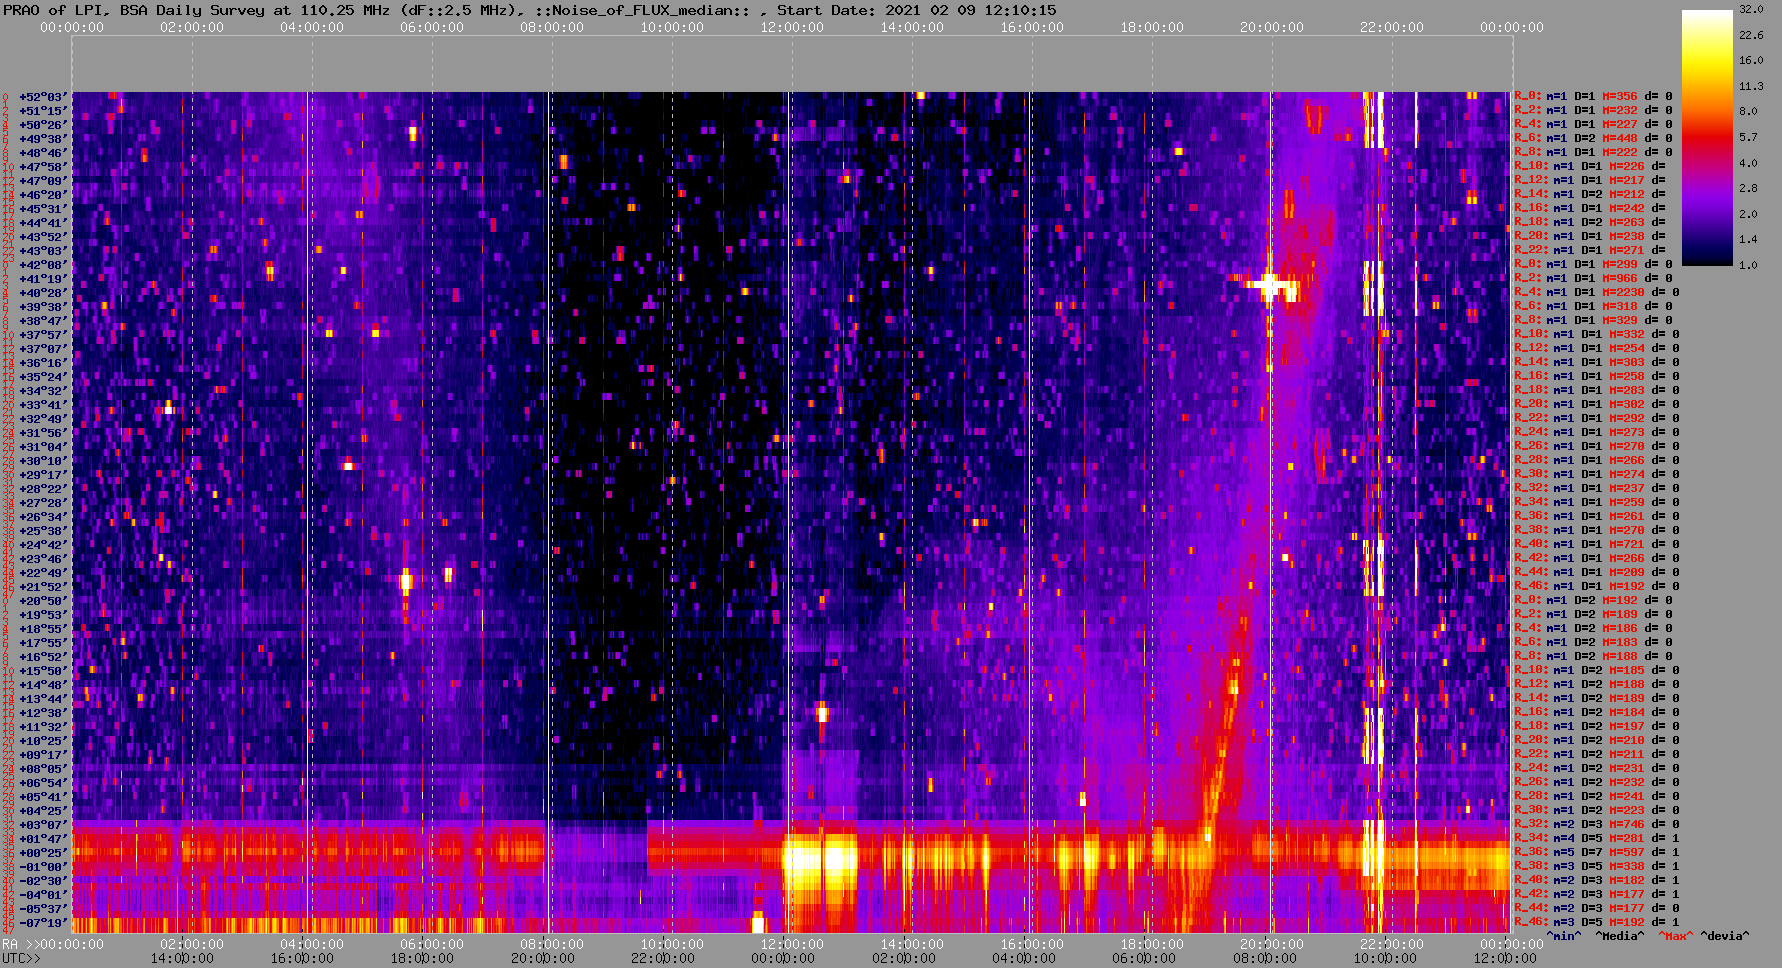Click the row statistics with M=338

[x=1596, y=867]
